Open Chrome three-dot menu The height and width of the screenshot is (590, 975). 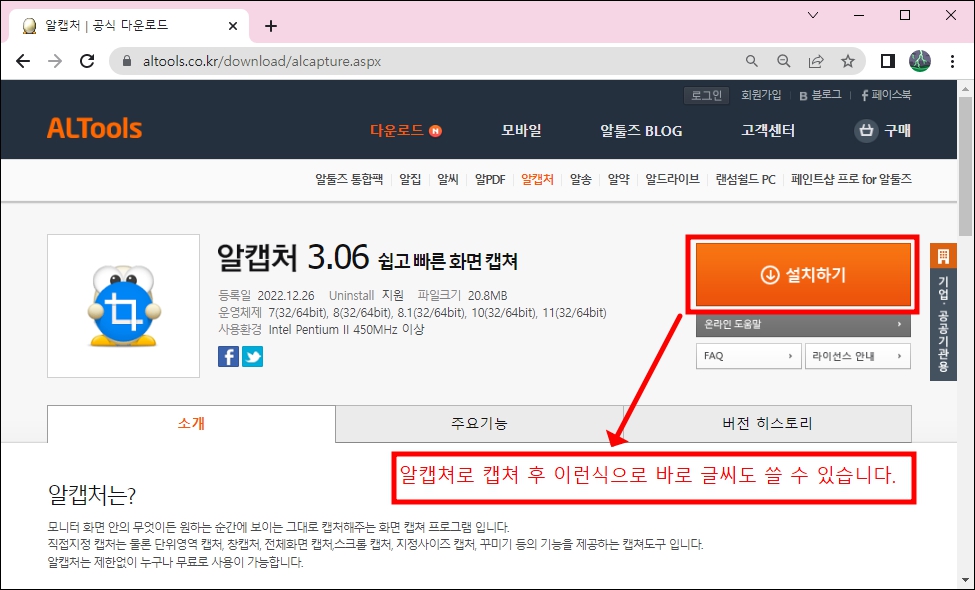tap(952, 61)
